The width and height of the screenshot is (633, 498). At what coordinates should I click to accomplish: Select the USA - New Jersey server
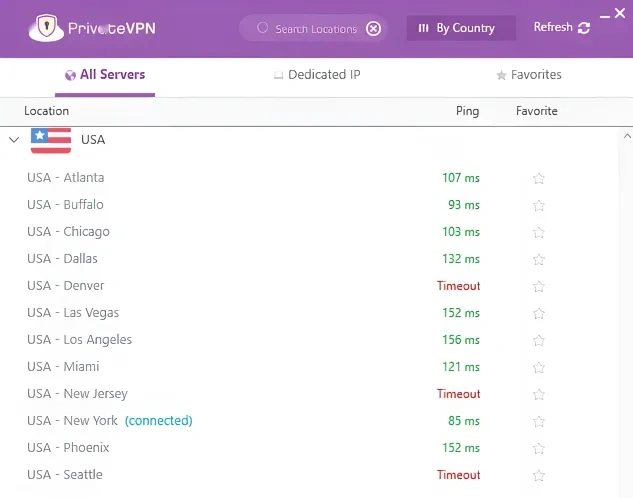pos(77,393)
